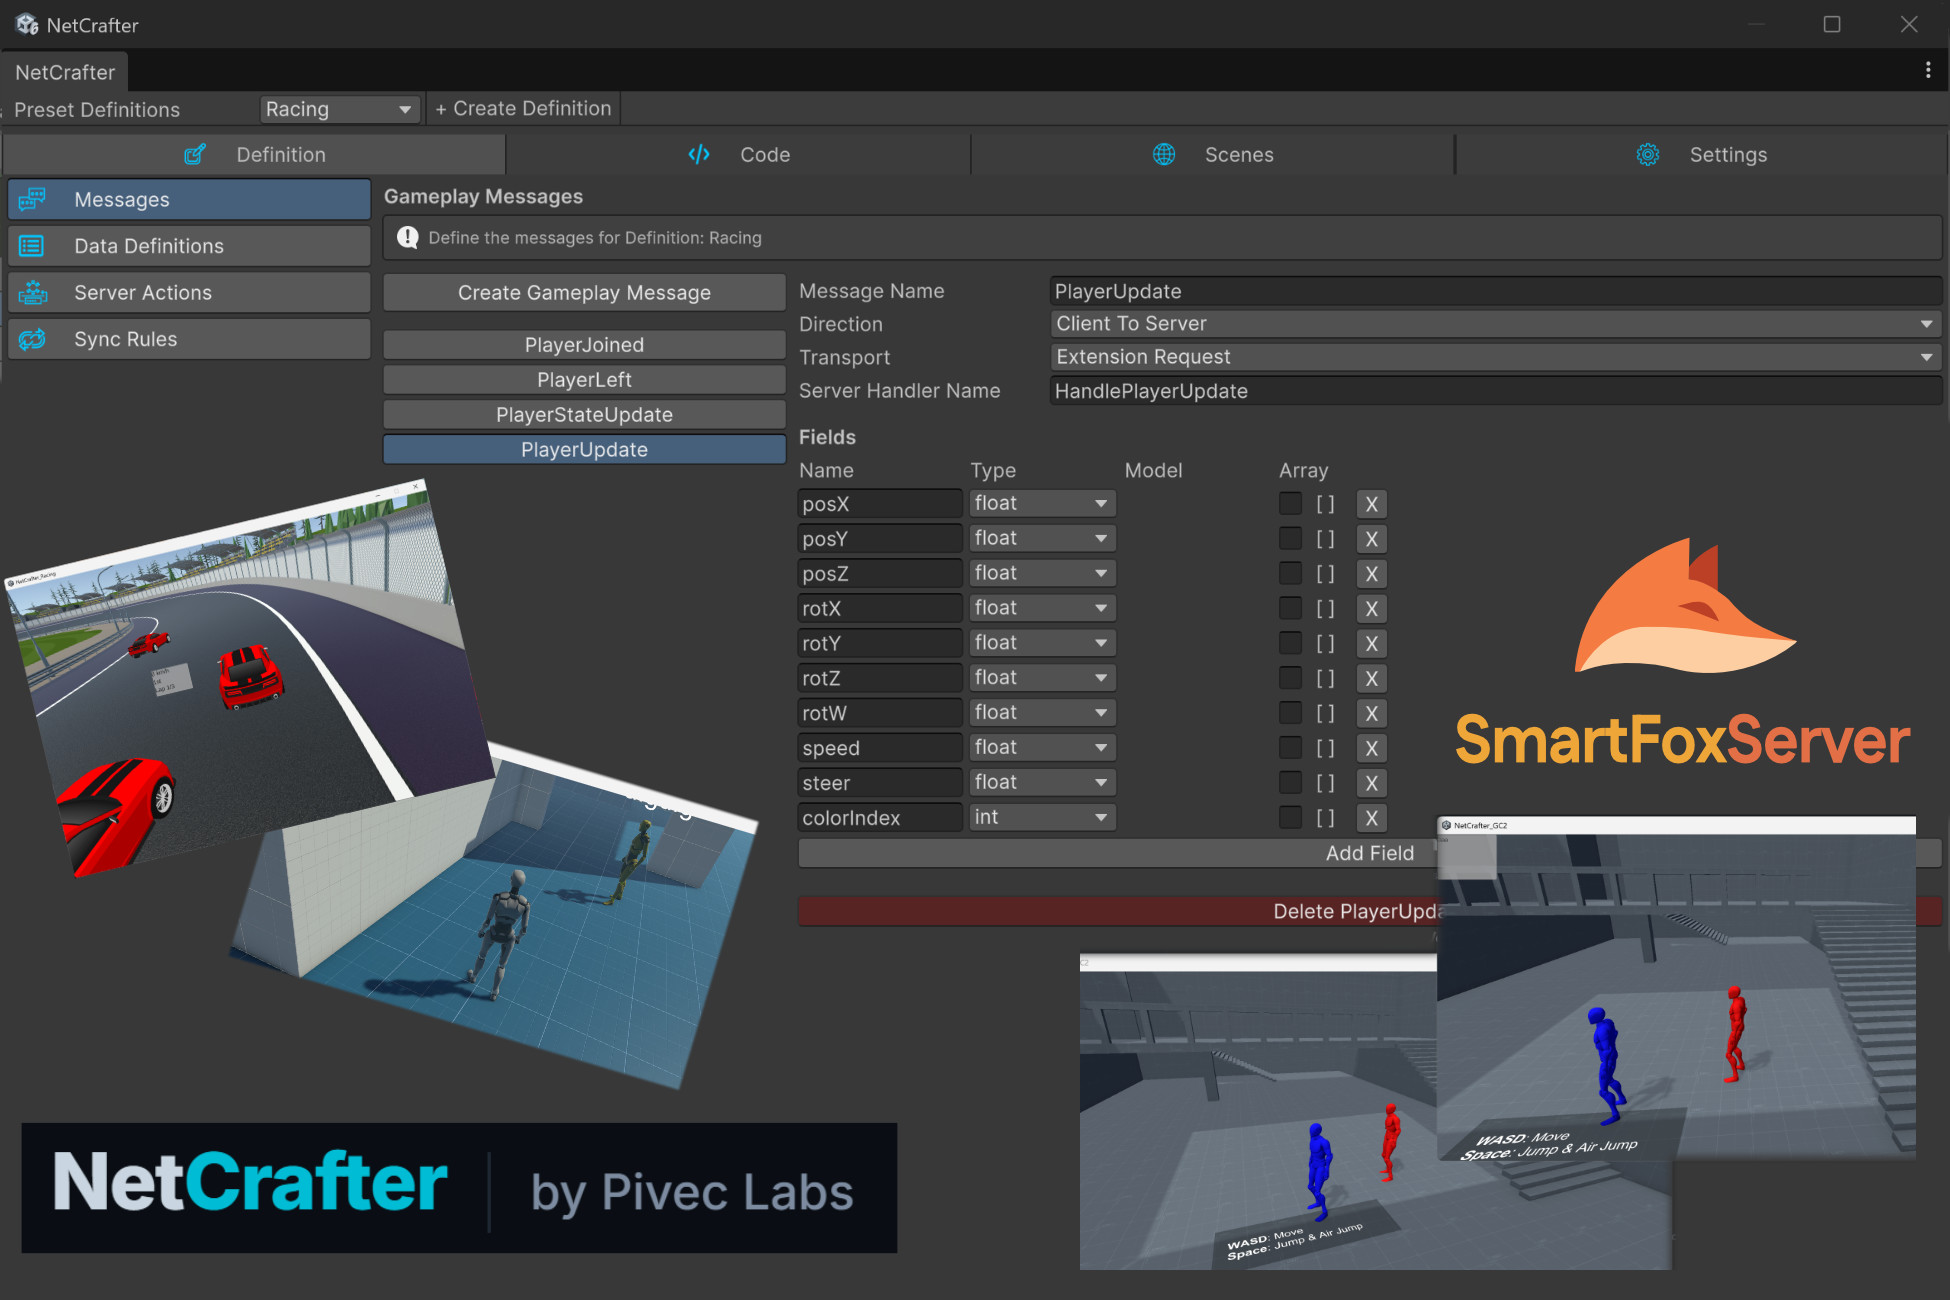Click the Sync Rules arrows icon
The width and height of the screenshot is (1950, 1300).
tap(32, 339)
